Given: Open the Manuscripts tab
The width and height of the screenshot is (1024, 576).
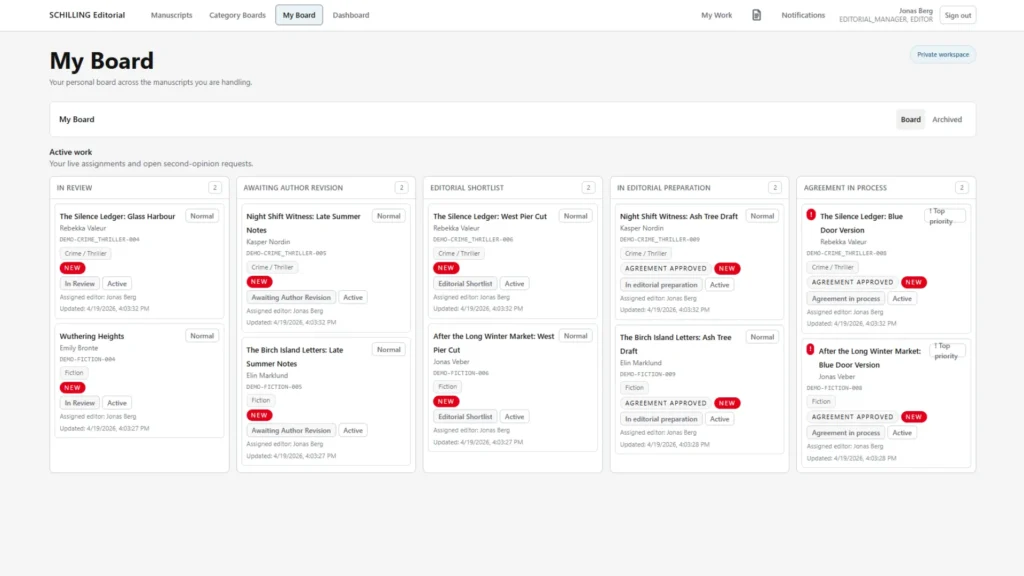Looking at the screenshot, I should click(x=171, y=15).
